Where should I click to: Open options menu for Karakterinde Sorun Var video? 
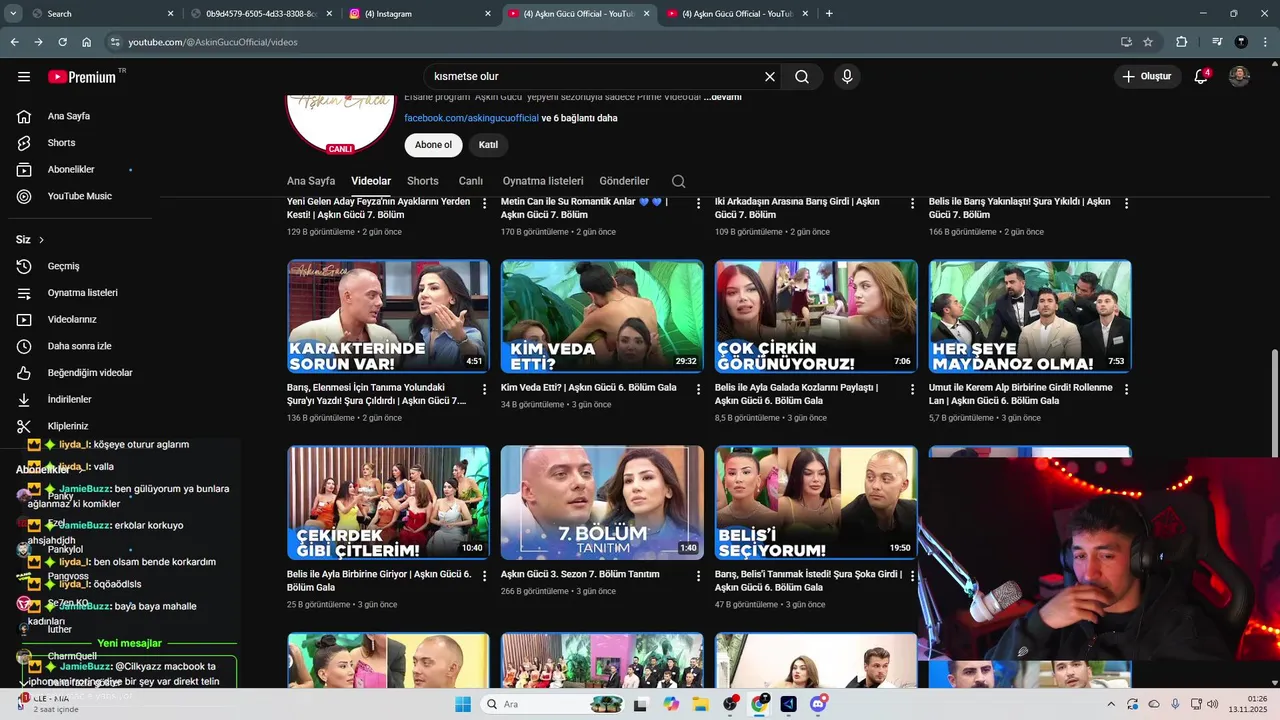484,389
